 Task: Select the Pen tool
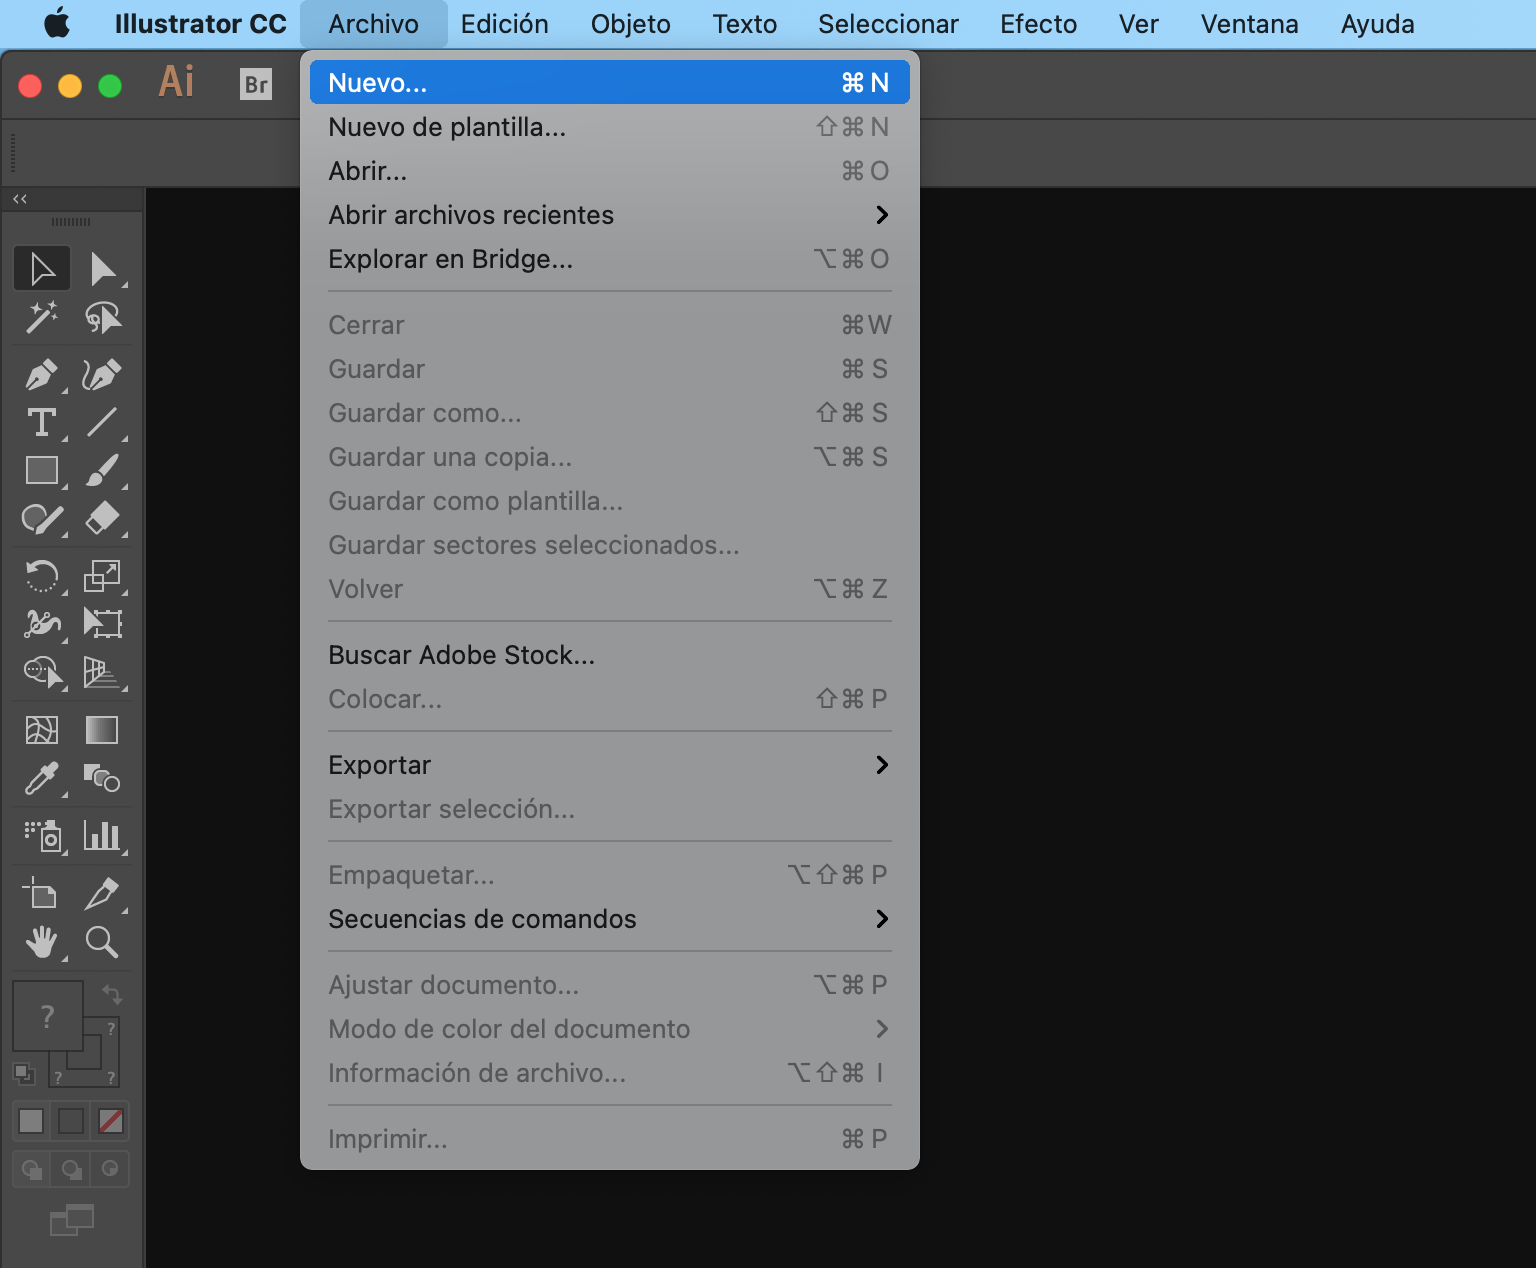(42, 375)
